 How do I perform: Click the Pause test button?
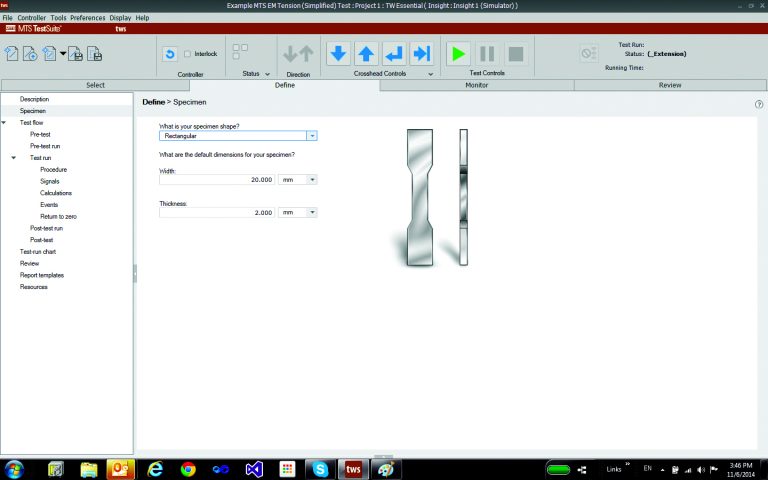click(x=487, y=54)
